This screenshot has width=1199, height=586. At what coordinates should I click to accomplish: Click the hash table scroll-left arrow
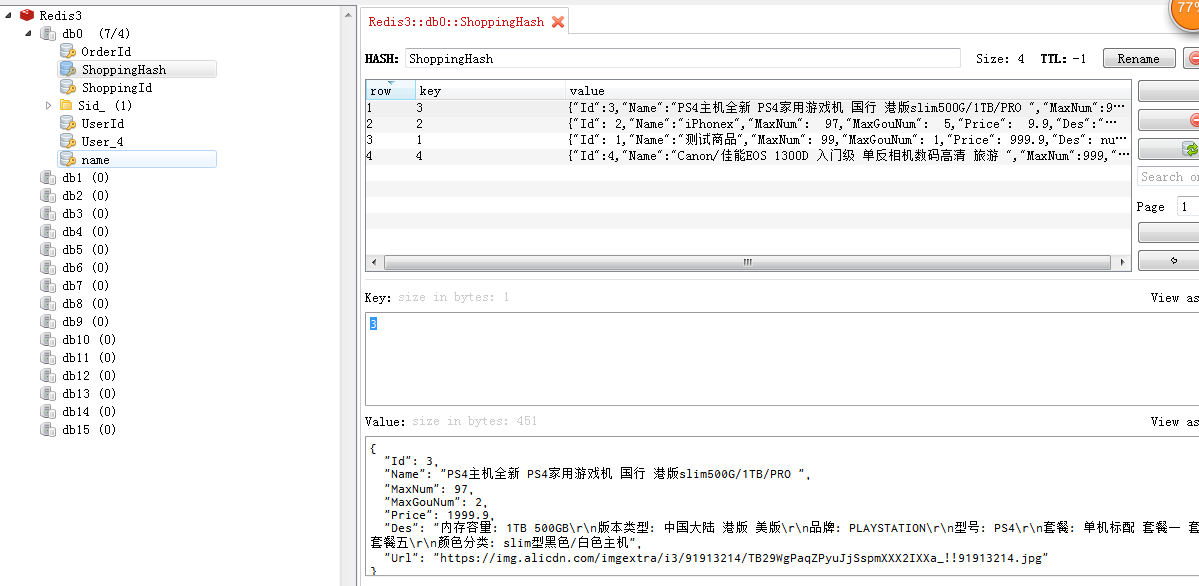374,262
